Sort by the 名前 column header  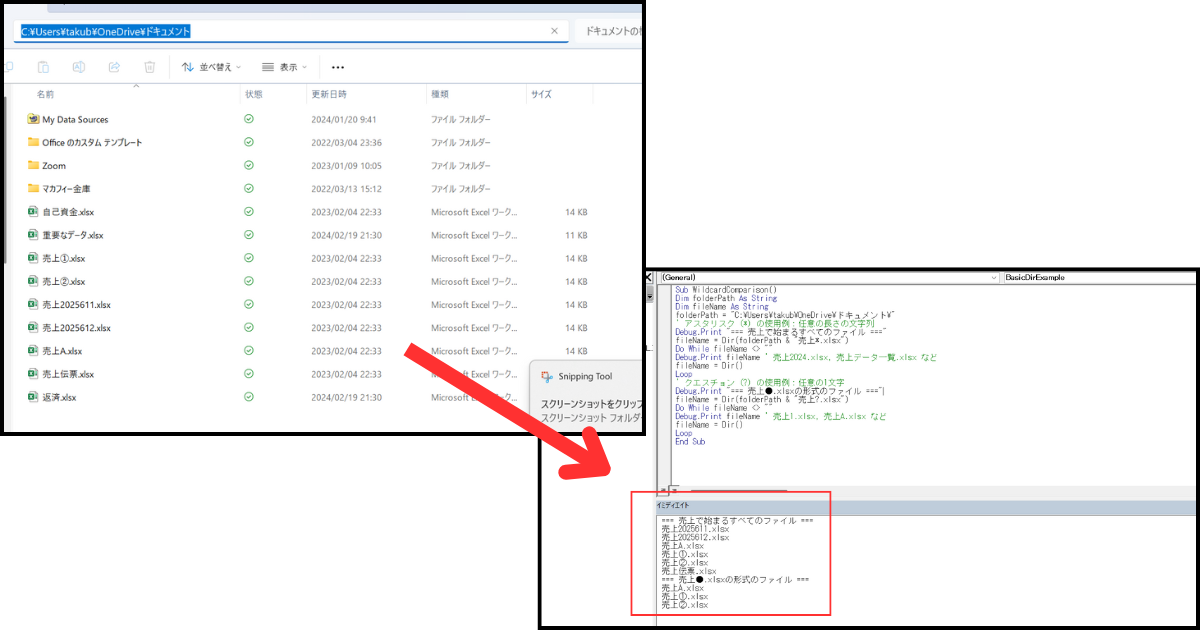coord(46,94)
